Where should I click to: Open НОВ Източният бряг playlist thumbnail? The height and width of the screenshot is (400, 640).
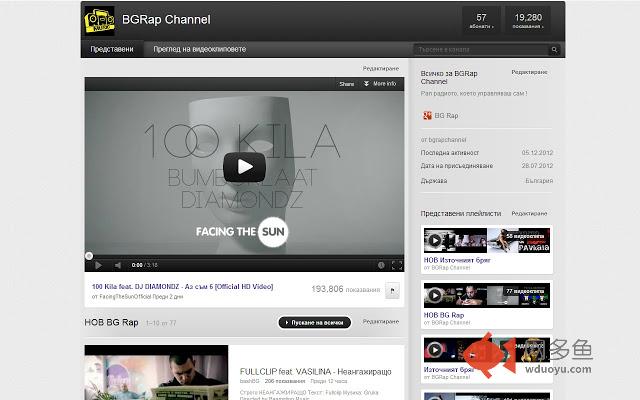[487, 240]
